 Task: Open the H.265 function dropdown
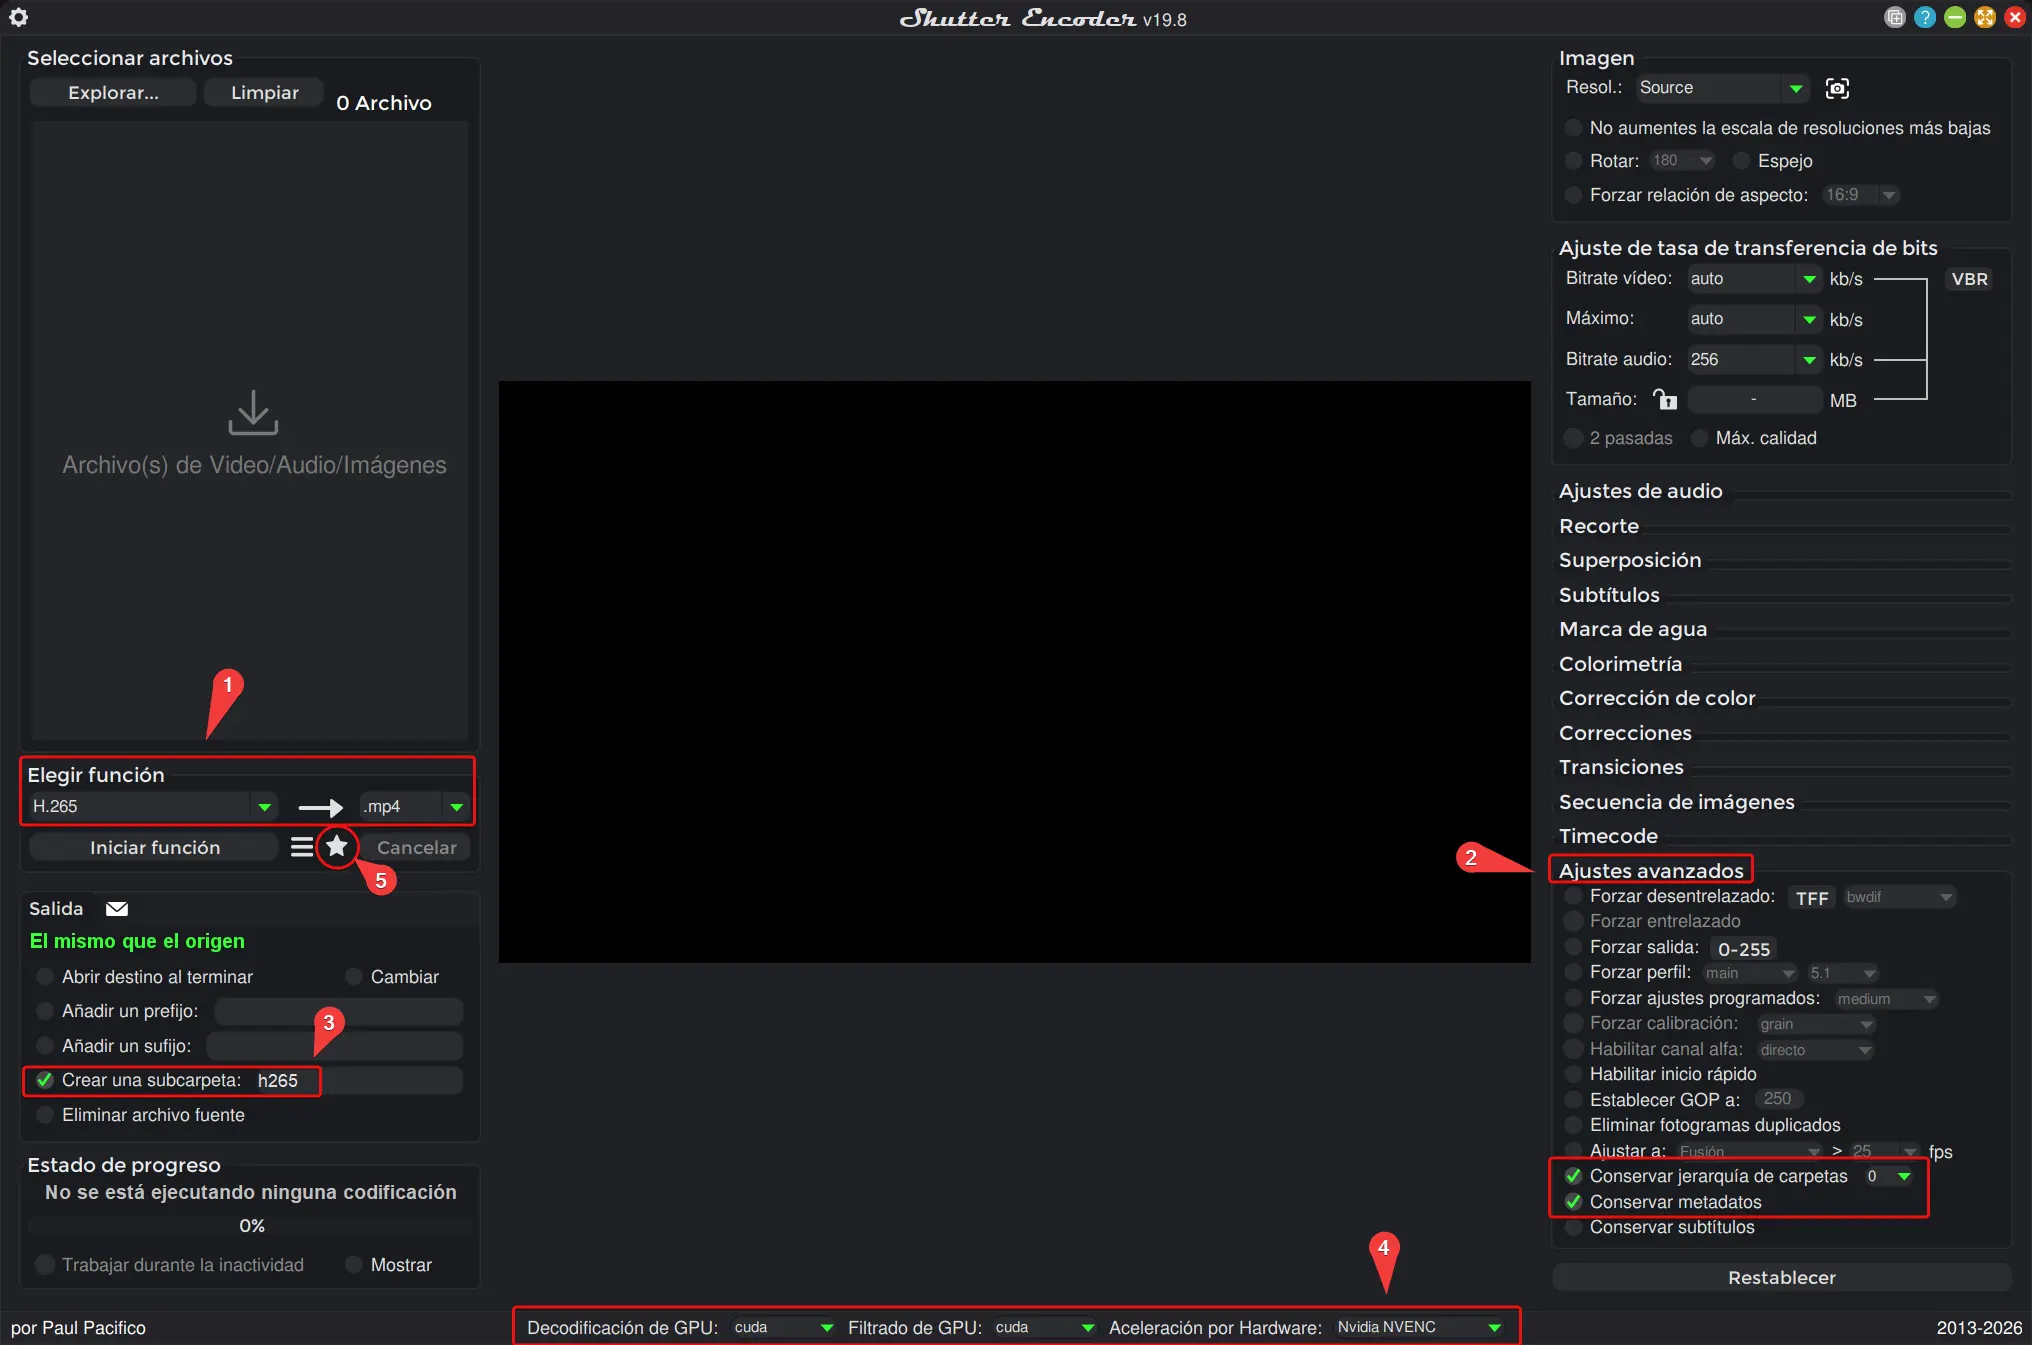263,806
